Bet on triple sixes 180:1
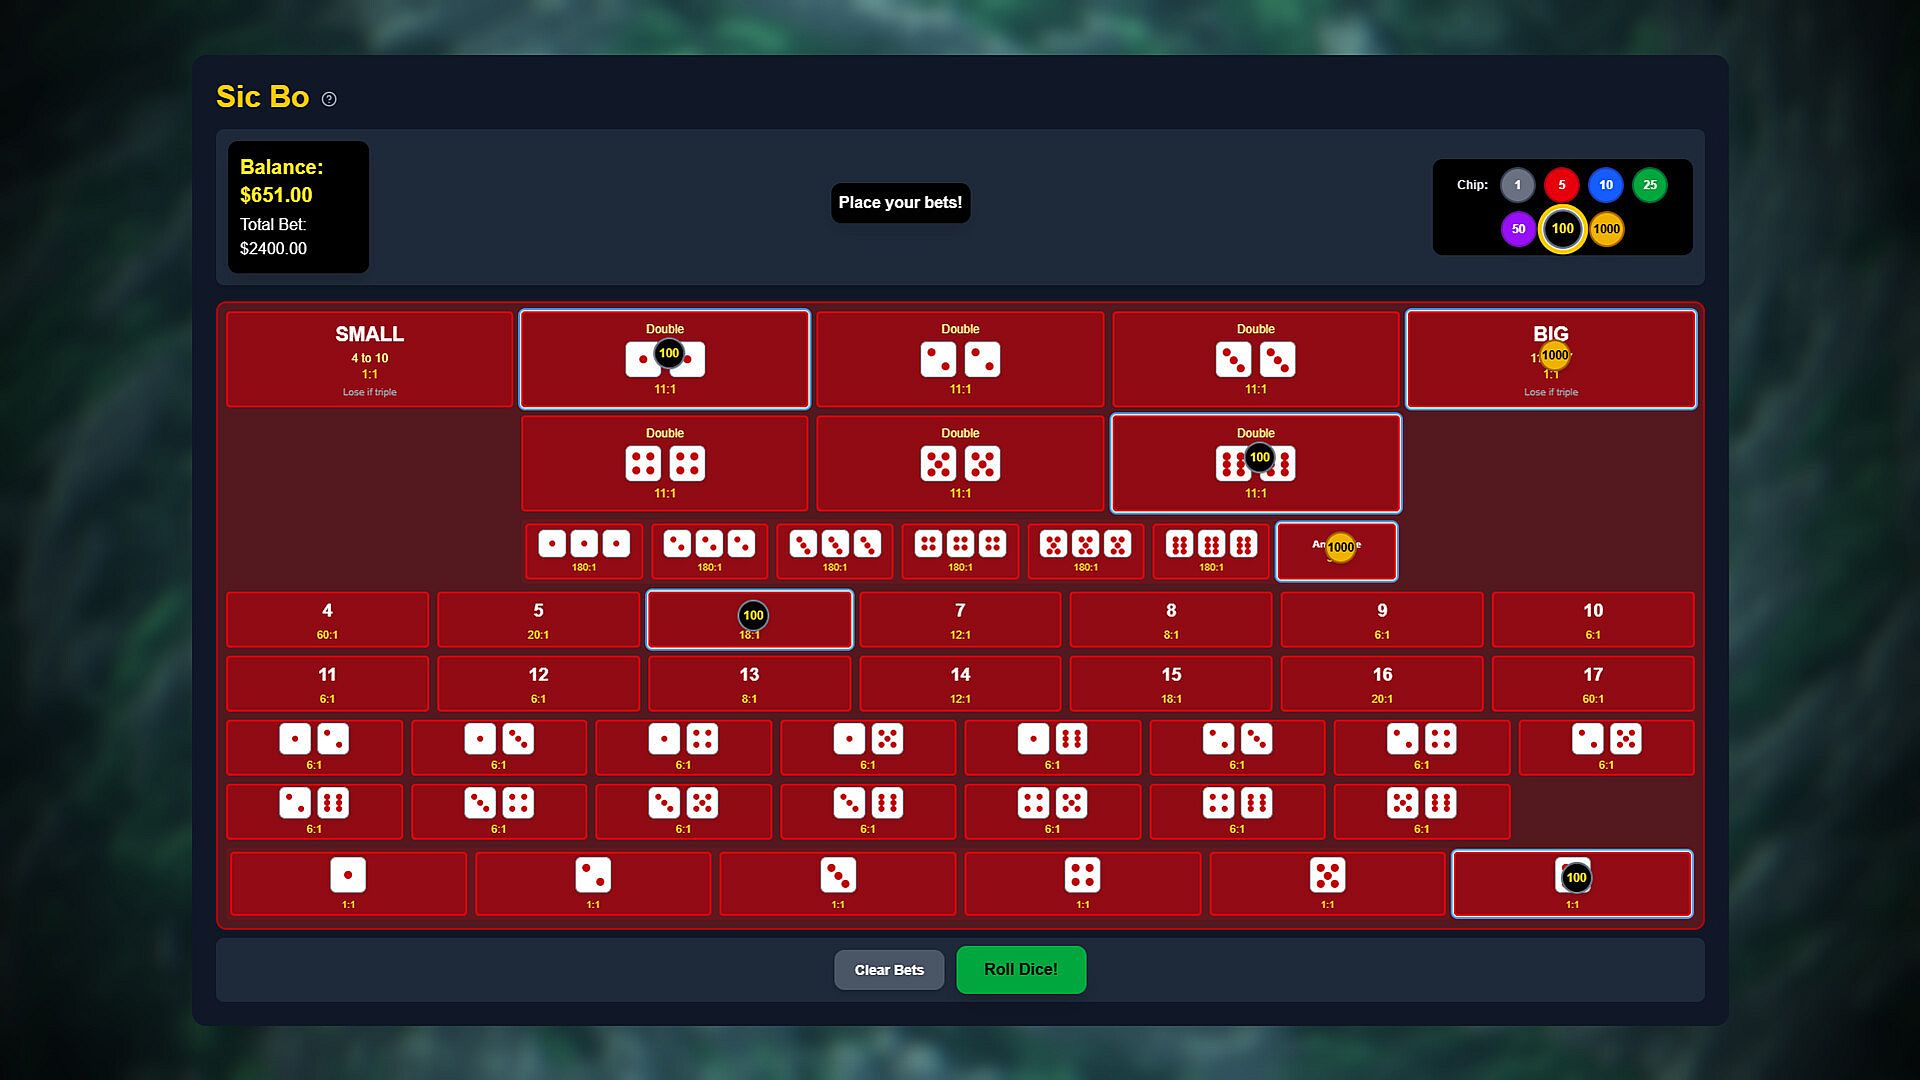The height and width of the screenshot is (1080, 1920). (x=1211, y=551)
